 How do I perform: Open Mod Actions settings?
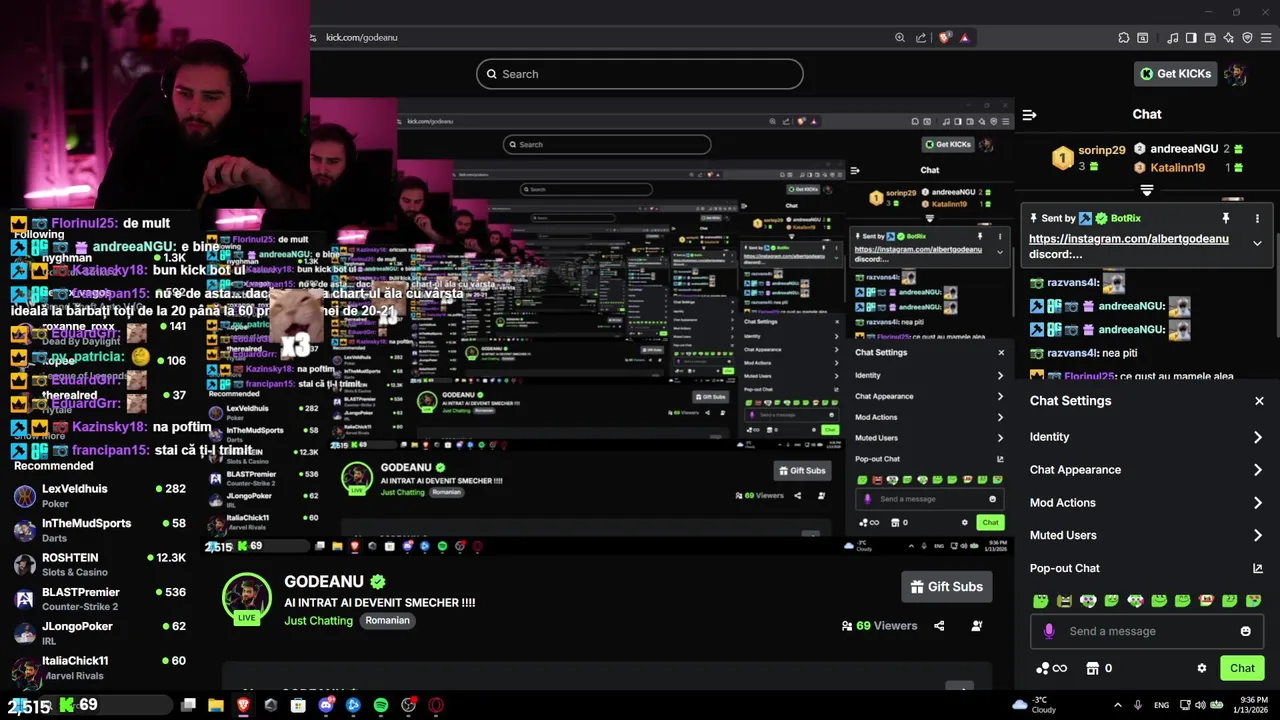(1146, 503)
